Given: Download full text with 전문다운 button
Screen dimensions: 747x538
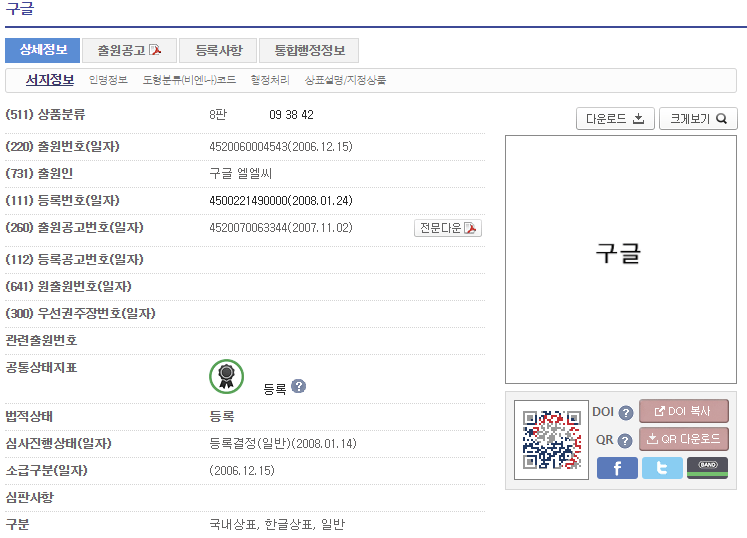Looking at the screenshot, I should [x=448, y=228].
